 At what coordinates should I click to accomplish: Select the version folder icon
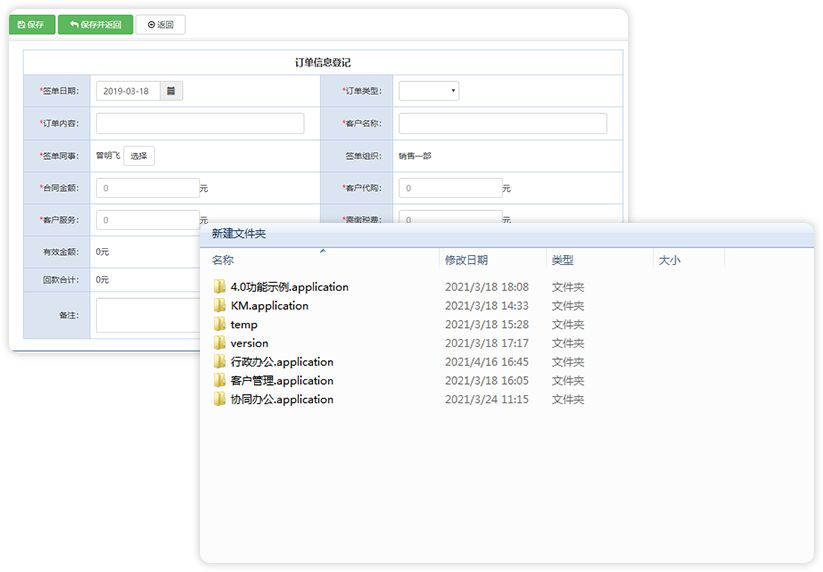tap(219, 343)
